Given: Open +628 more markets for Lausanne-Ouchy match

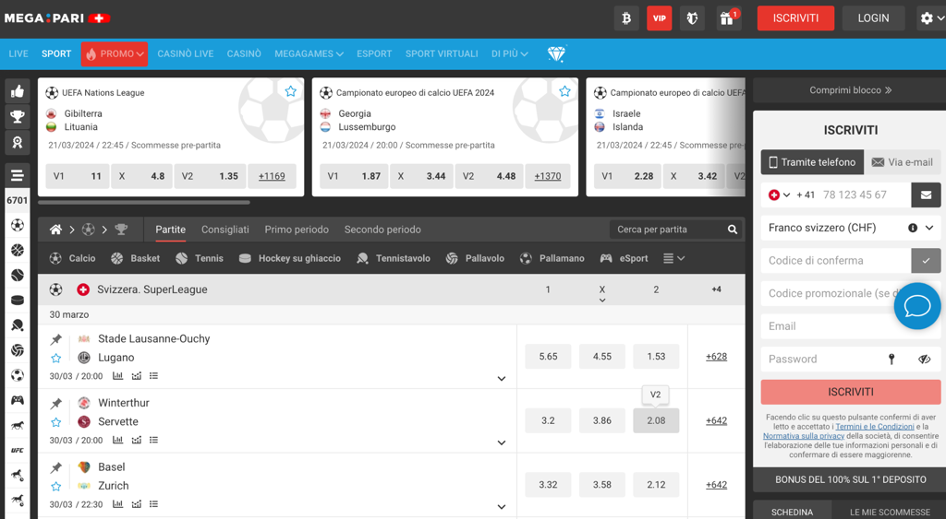Looking at the screenshot, I should 716,357.
